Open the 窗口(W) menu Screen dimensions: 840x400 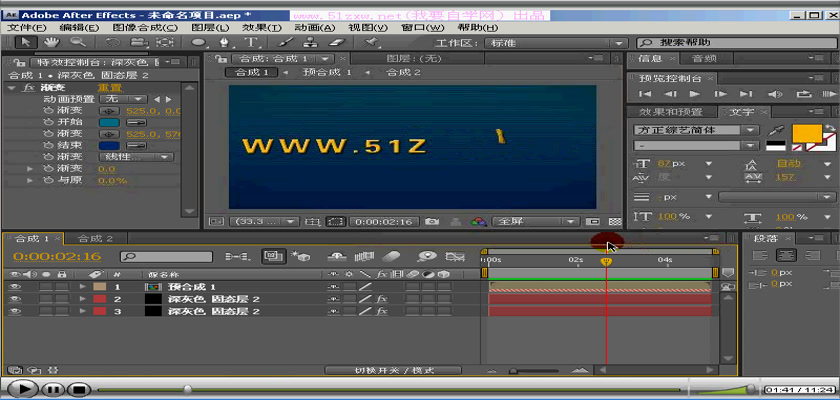423,28
